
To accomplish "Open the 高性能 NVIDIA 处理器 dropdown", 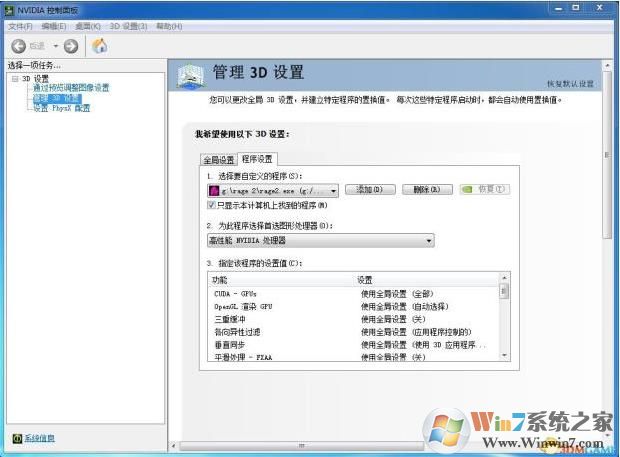I will [321, 240].
